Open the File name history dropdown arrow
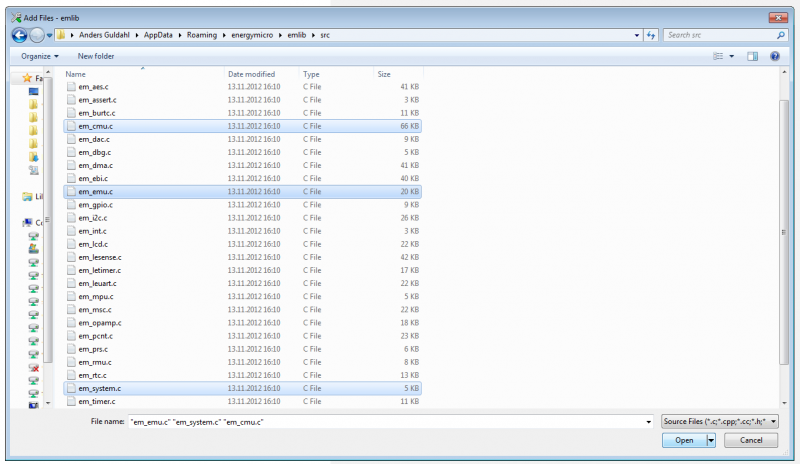 [648, 422]
